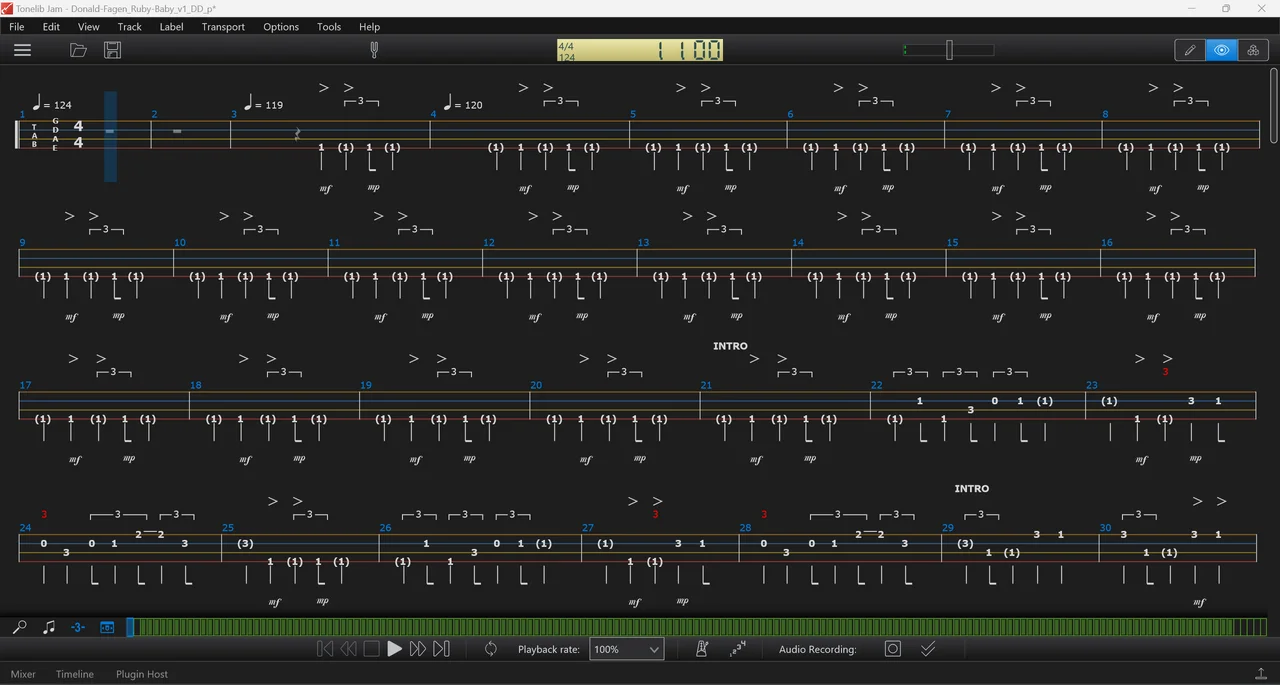Screen dimensions: 1280x685
Task: Expand the bottom panel with upload arrow
Action: (x=1260, y=674)
